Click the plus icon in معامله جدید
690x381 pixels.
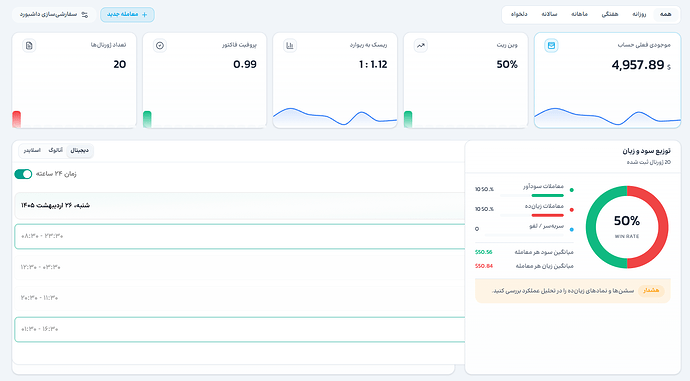[x=145, y=15]
